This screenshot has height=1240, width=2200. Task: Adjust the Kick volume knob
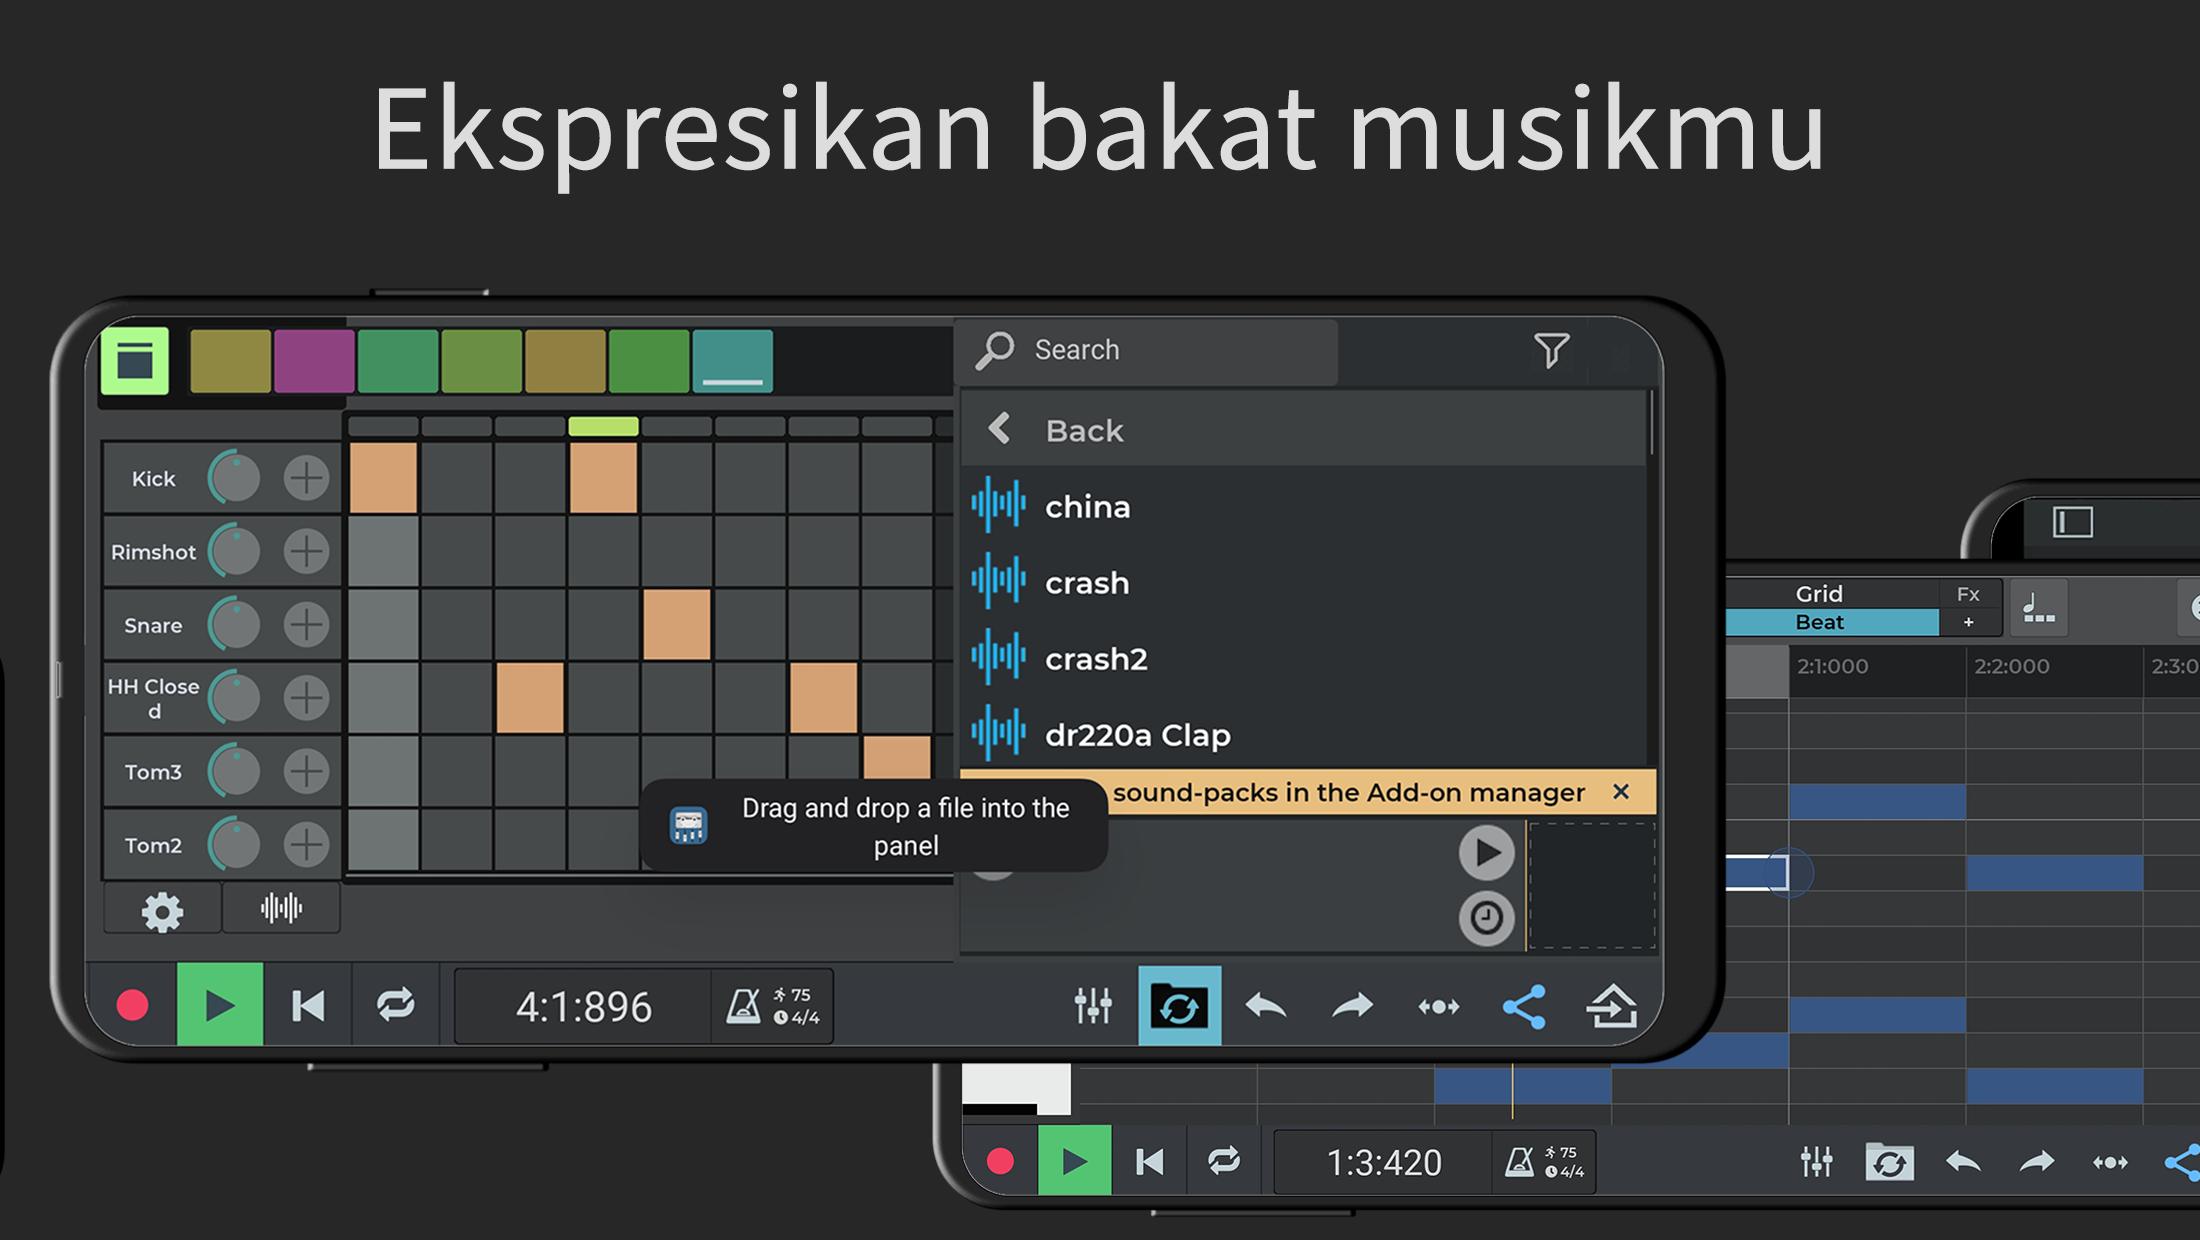coord(234,478)
